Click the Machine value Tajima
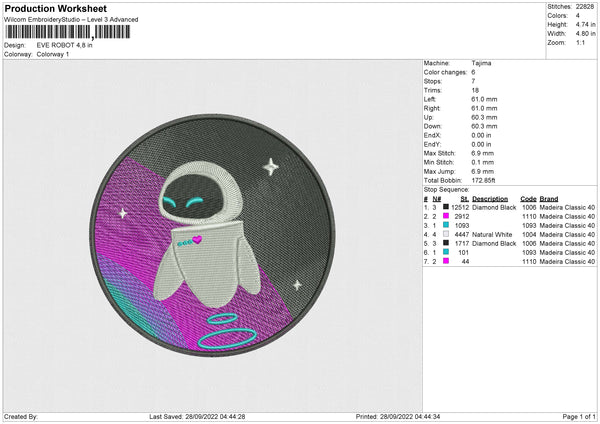 (x=481, y=63)
